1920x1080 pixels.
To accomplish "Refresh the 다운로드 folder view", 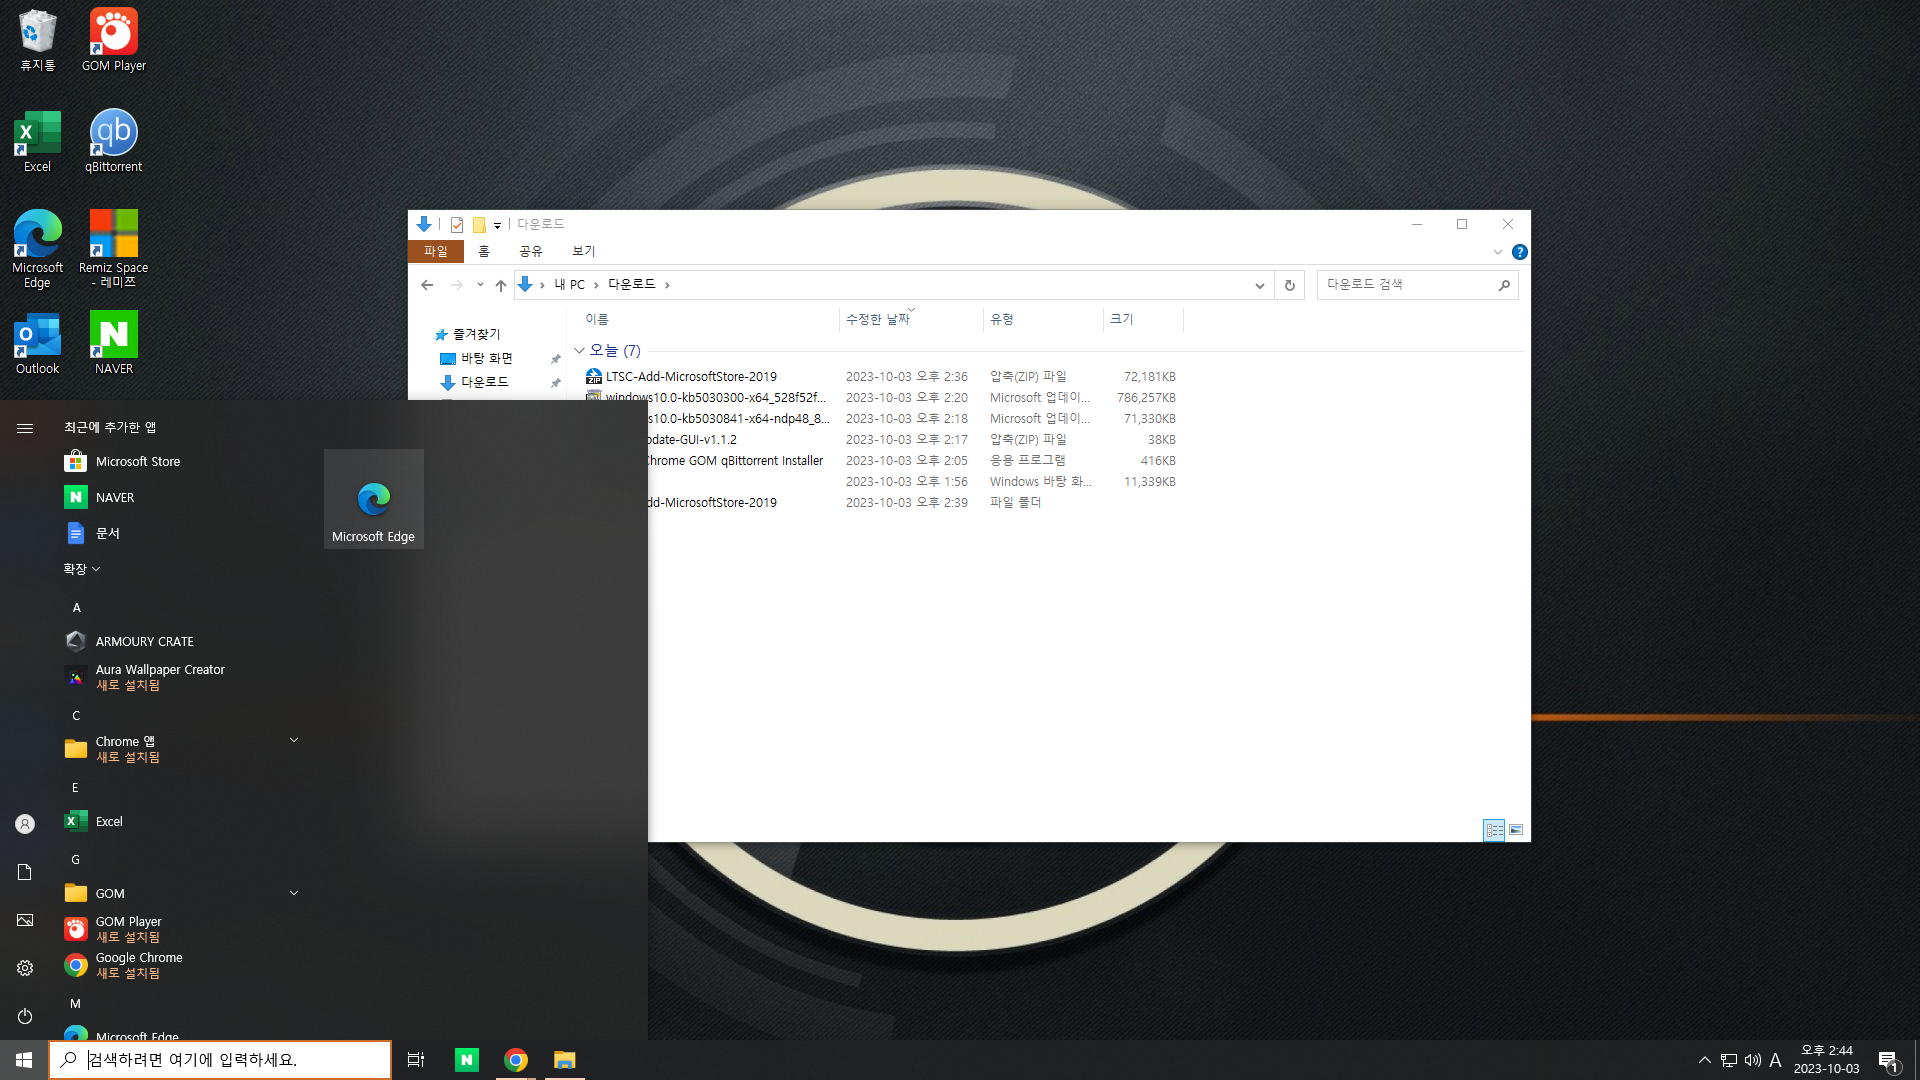I will point(1290,285).
